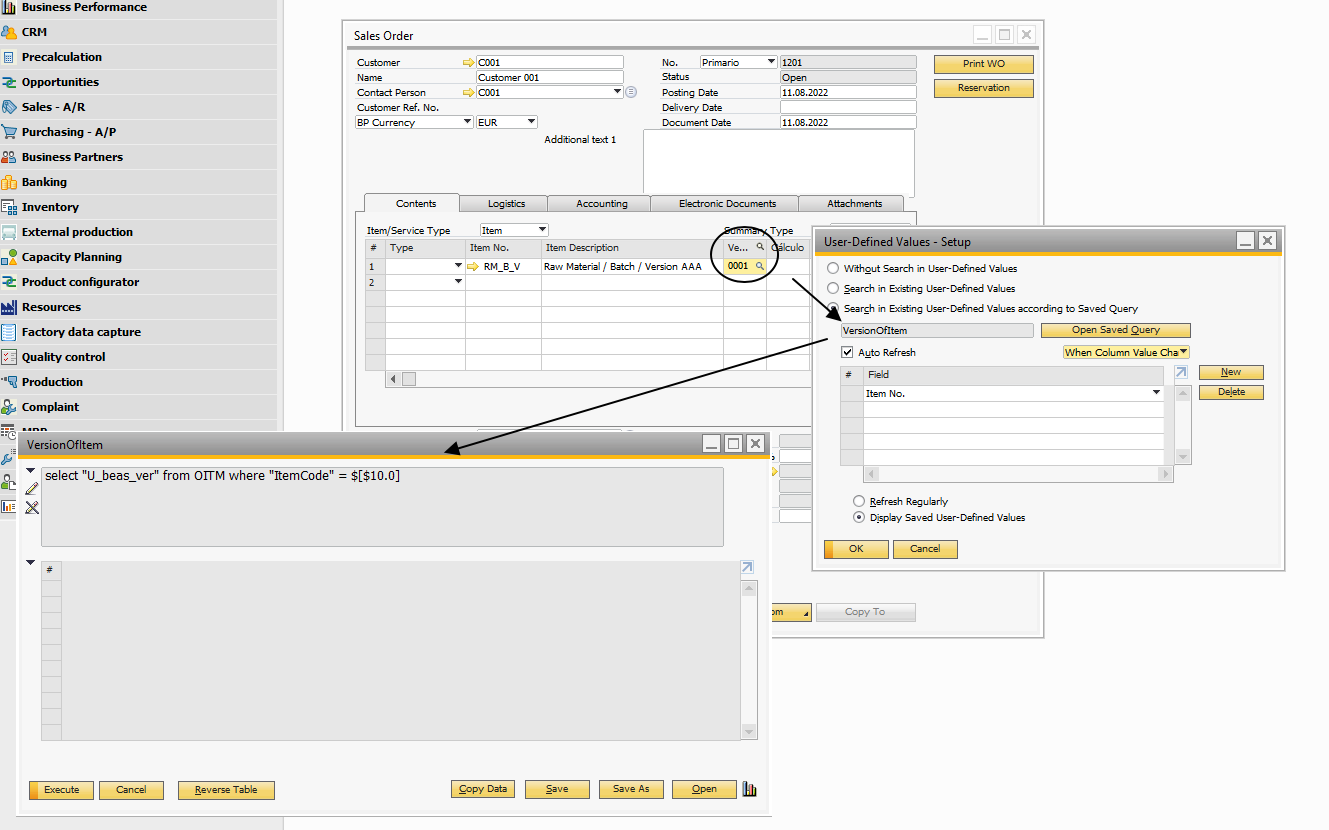Click the orange link arrow next to Customer C001

(x=468, y=62)
